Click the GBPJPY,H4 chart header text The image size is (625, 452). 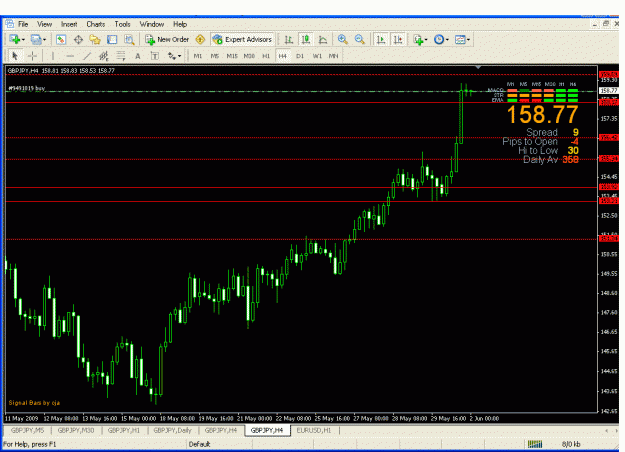pos(61,71)
